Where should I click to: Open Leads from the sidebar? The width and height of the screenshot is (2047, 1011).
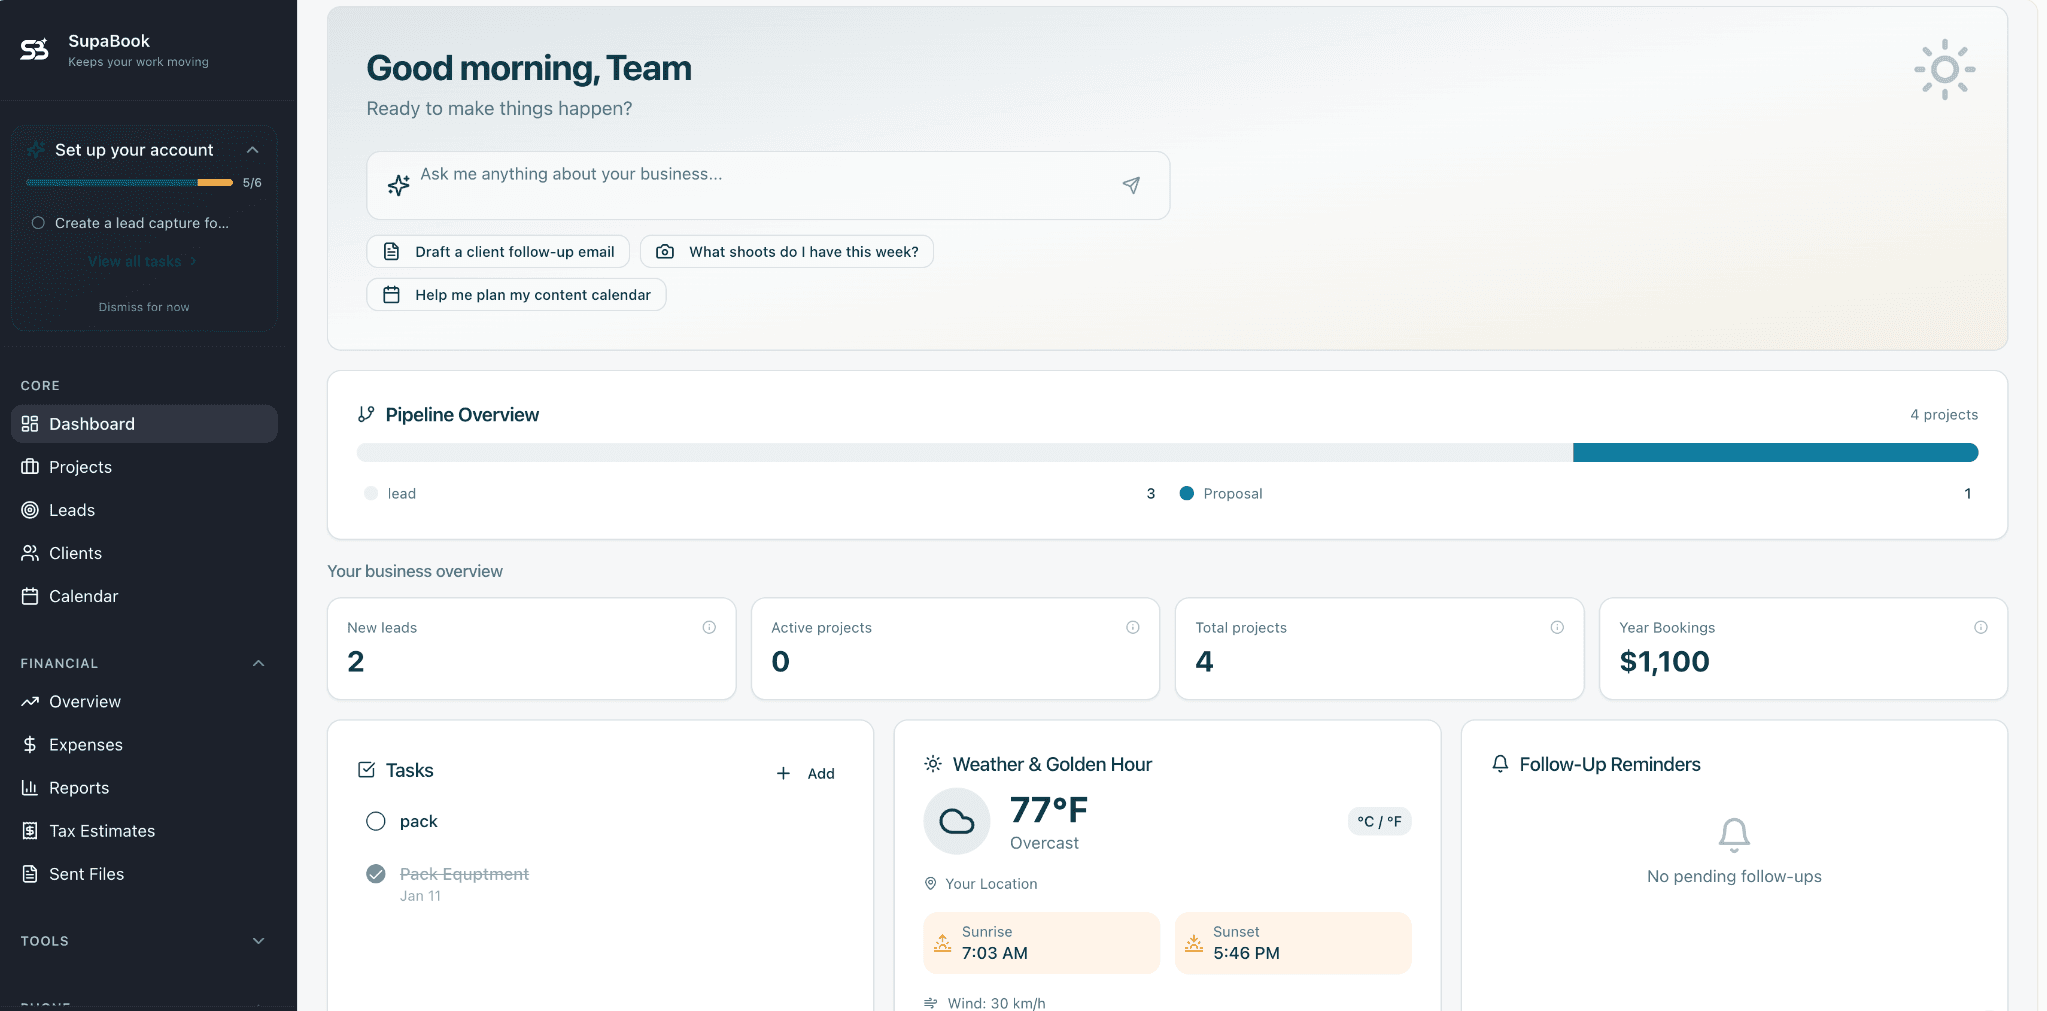click(x=72, y=510)
